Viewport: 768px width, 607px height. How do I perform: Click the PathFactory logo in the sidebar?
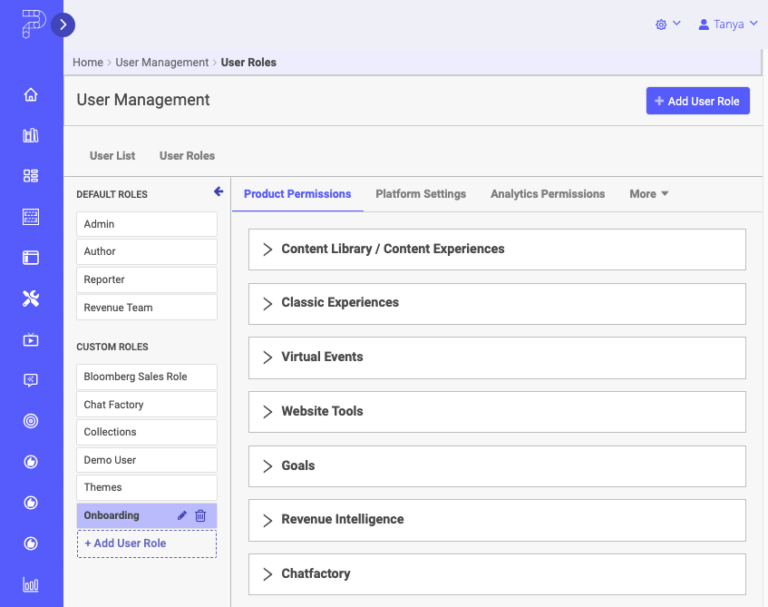click(x=33, y=24)
